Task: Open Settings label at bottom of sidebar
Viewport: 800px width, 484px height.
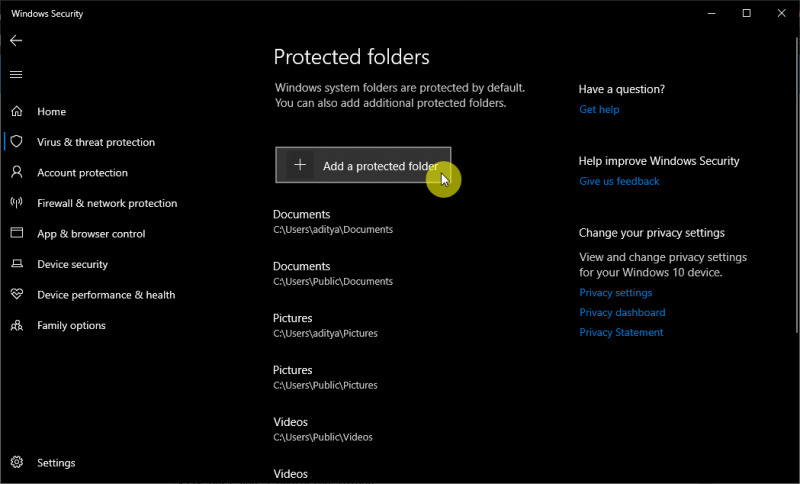Action: point(56,463)
